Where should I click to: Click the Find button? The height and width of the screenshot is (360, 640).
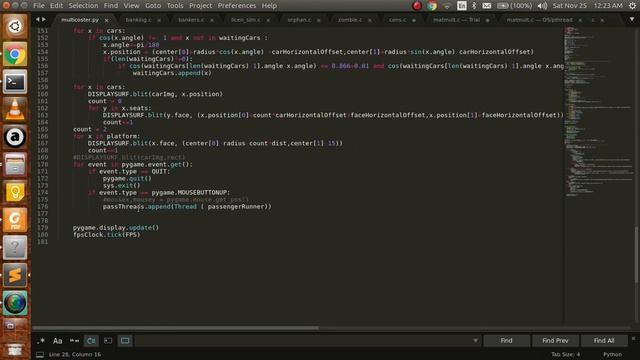pyautogui.click(x=507, y=340)
